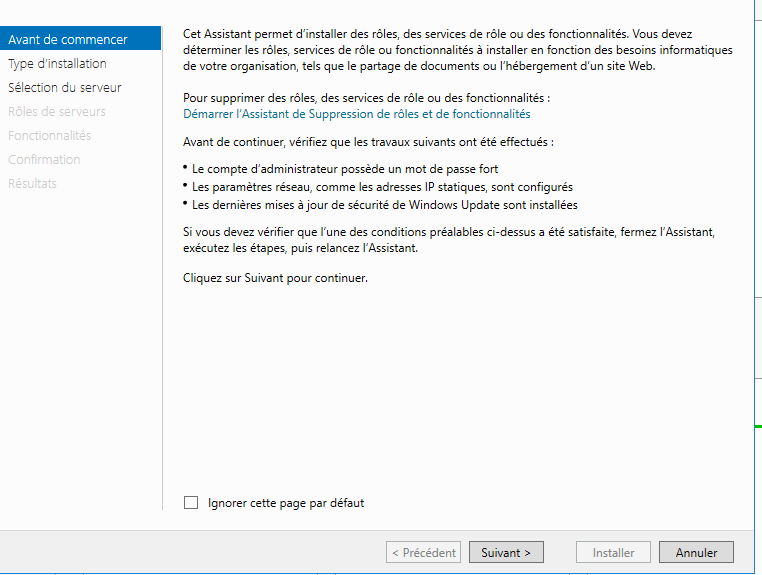This screenshot has height=575, width=762.
Task: Click the Windows Update security bullet text
Action: click(385, 205)
